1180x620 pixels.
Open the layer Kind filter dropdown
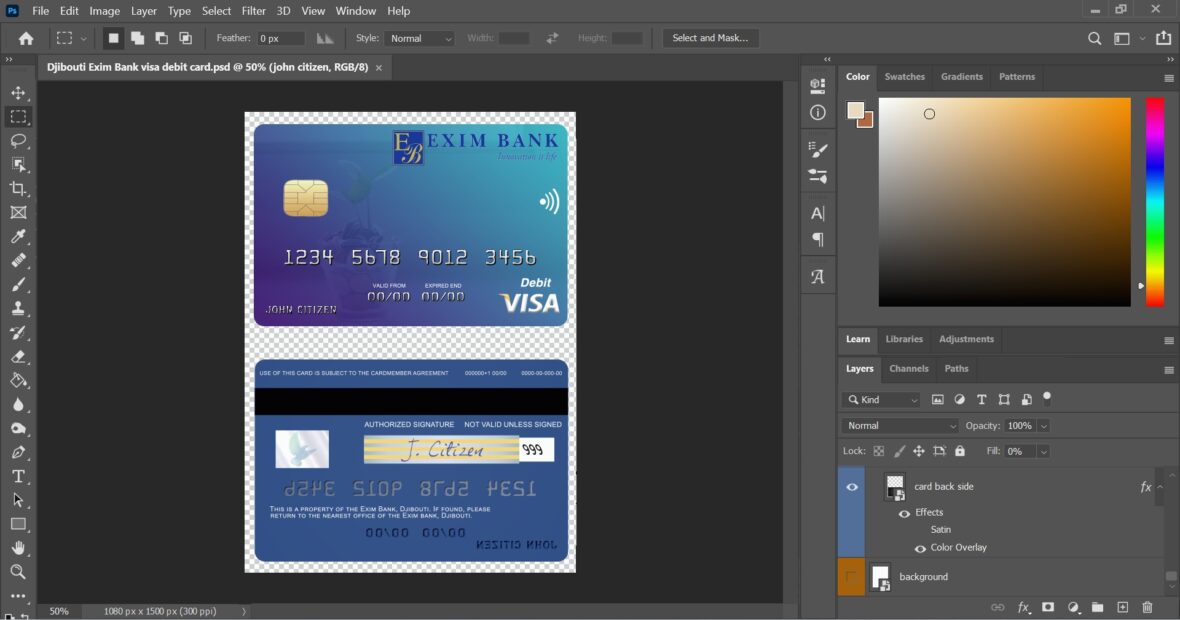(x=880, y=399)
